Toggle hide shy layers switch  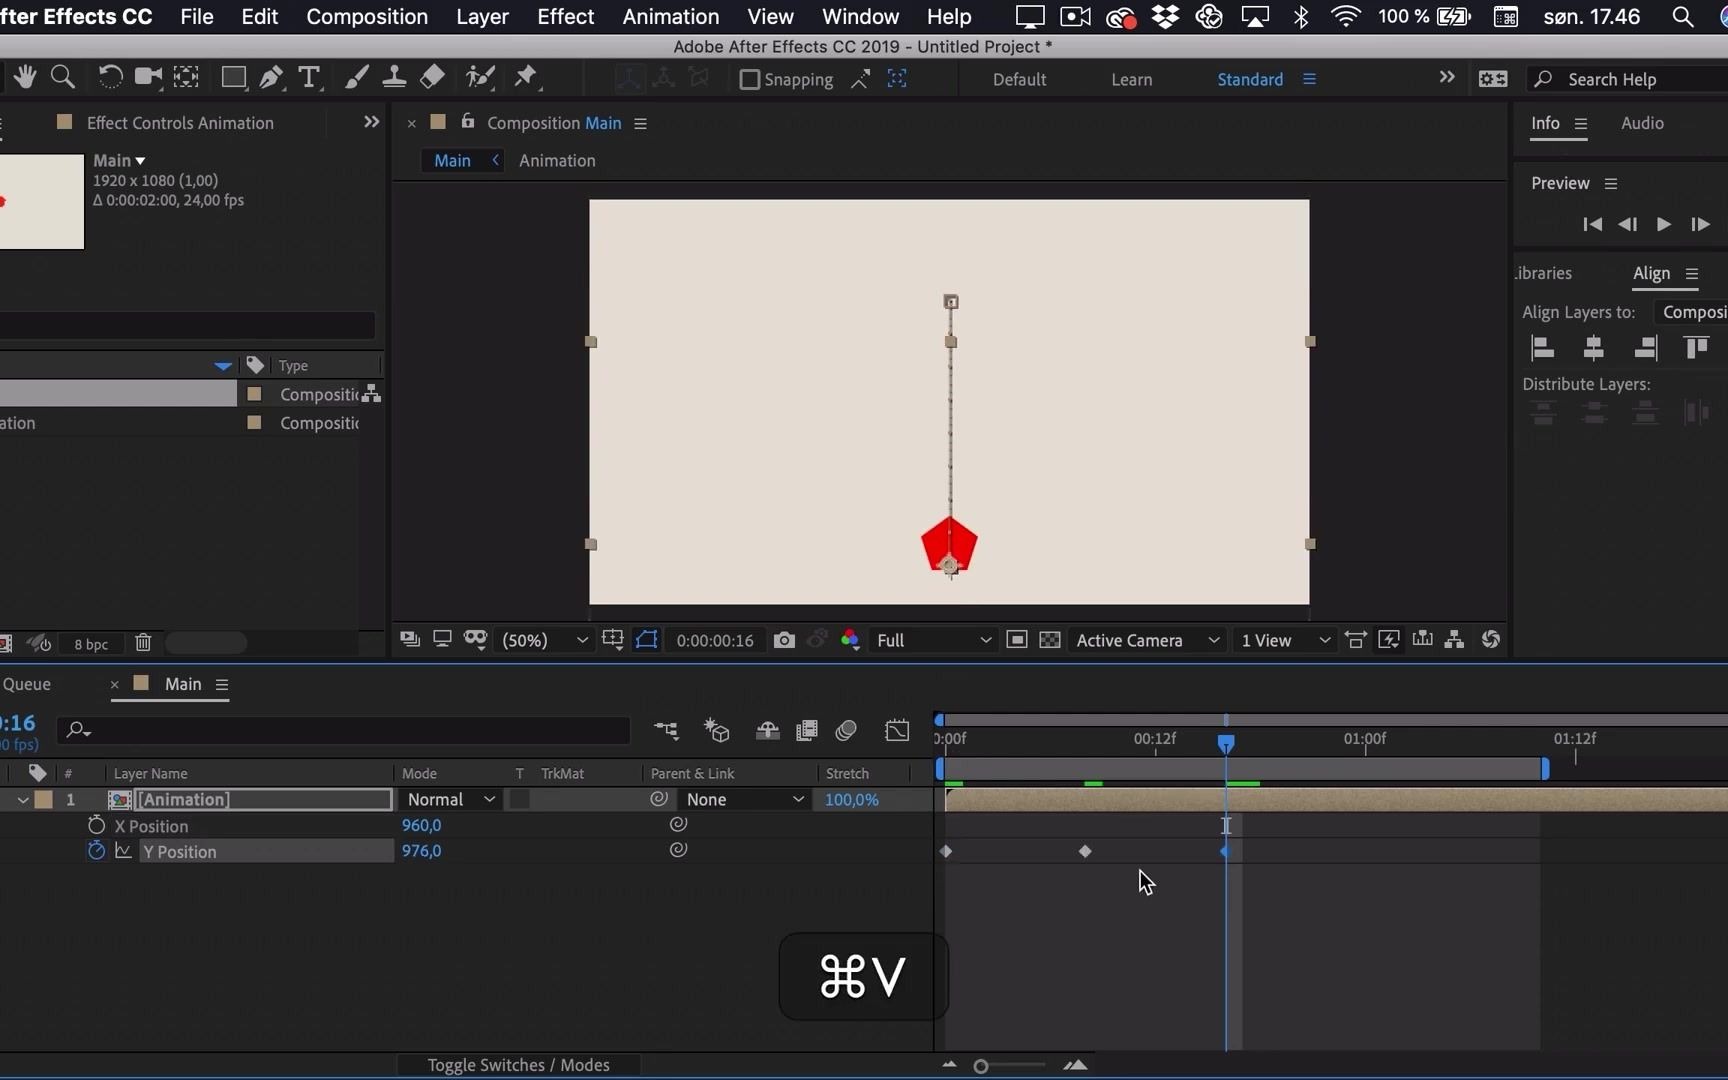tap(767, 731)
